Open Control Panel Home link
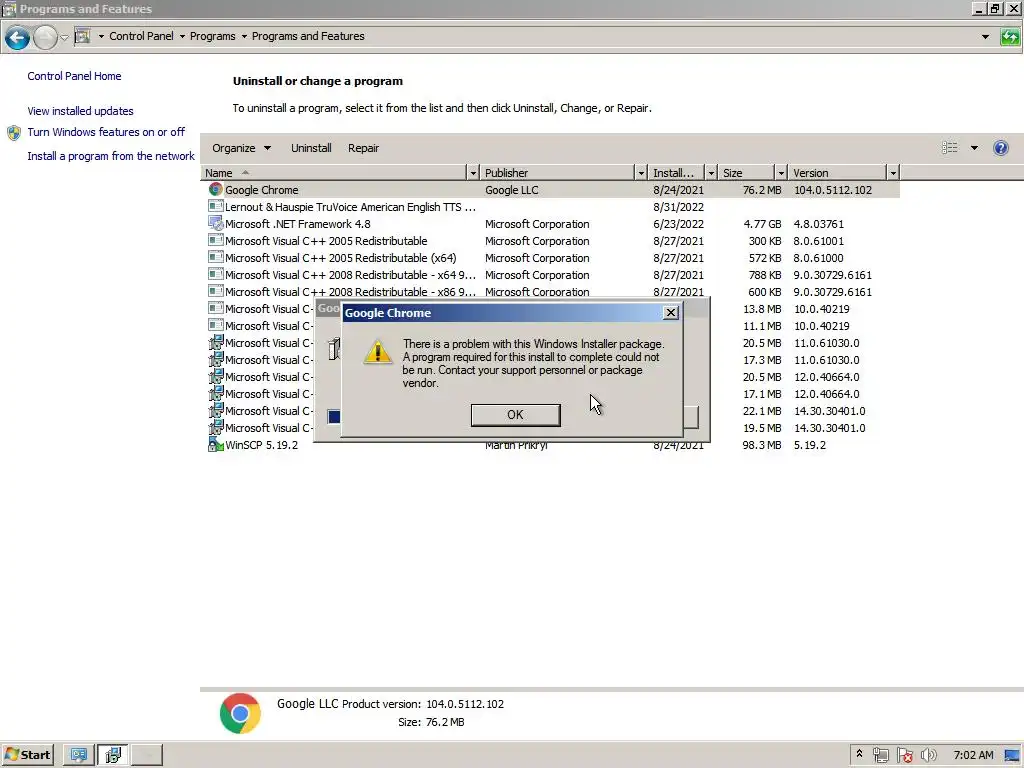The height and width of the screenshot is (768, 1024). coord(74,76)
